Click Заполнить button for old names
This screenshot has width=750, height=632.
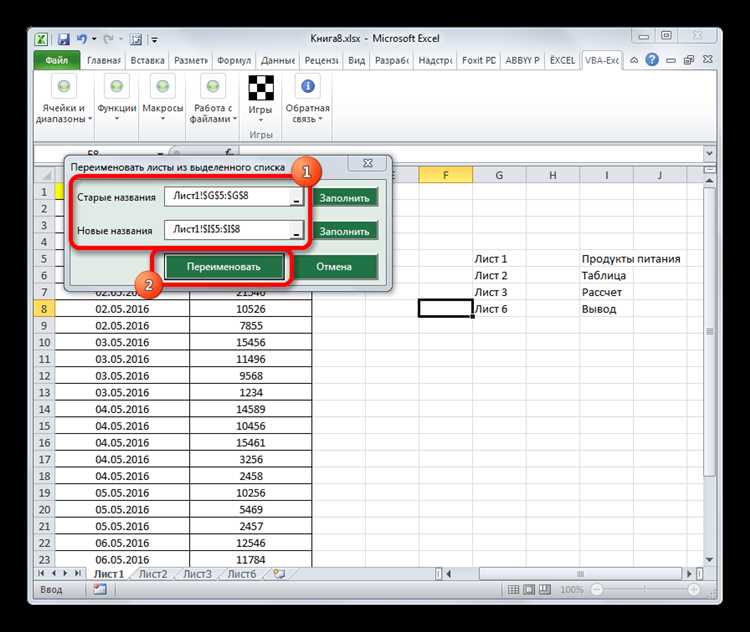tap(344, 198)
